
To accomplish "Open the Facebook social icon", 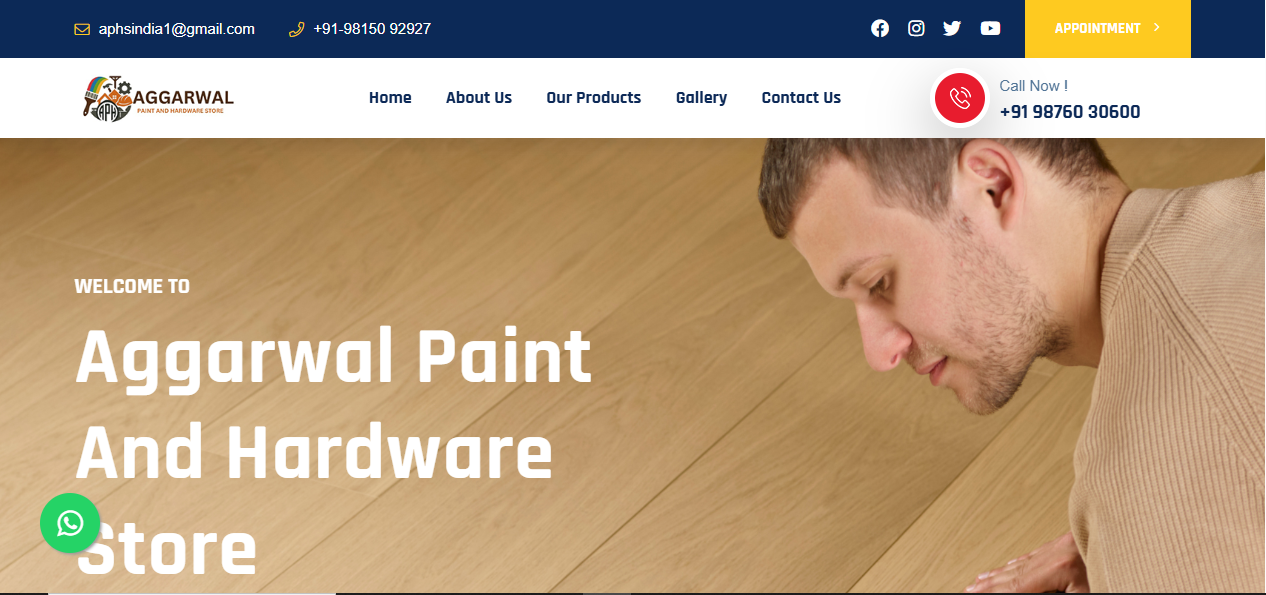I will click(x=880, y=28).
